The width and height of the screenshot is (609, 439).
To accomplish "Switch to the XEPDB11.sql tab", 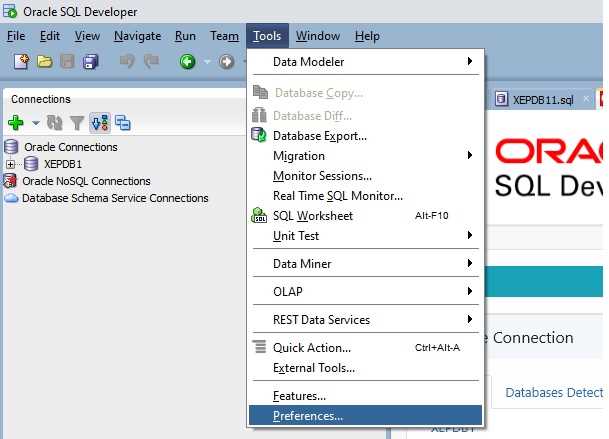I will tap(543, 100).
